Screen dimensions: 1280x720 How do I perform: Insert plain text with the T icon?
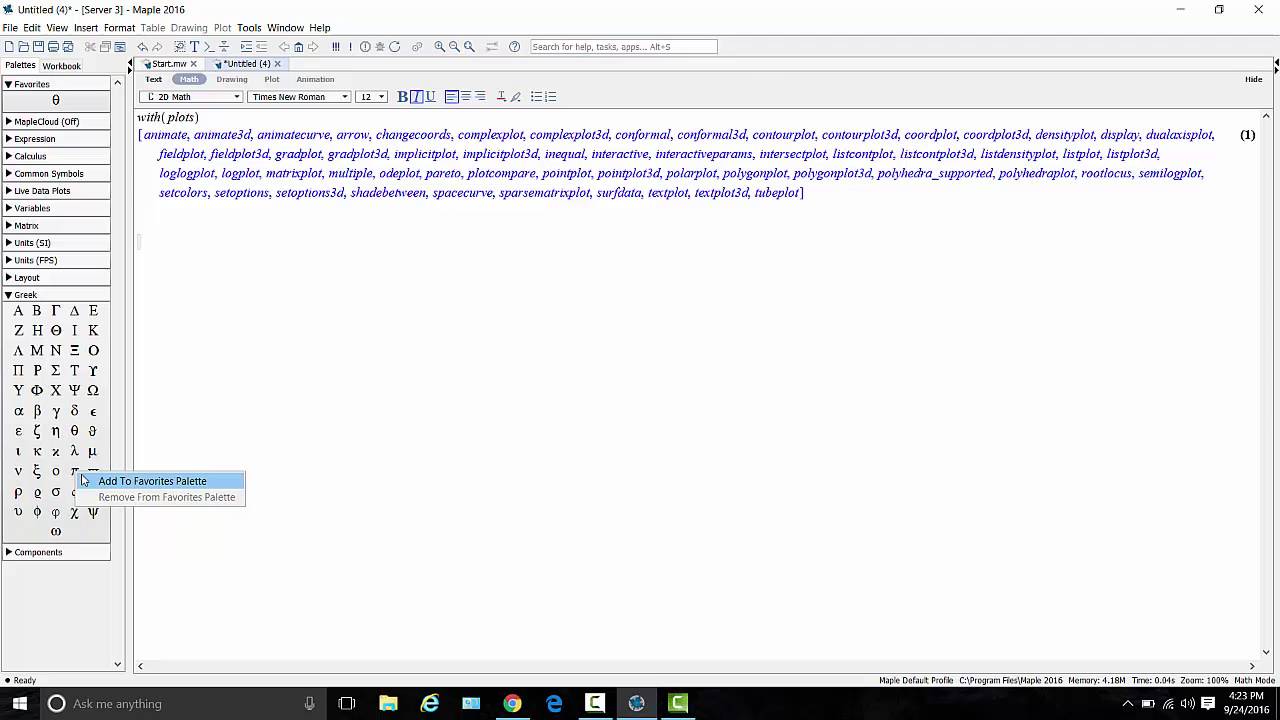coord(195,47)
